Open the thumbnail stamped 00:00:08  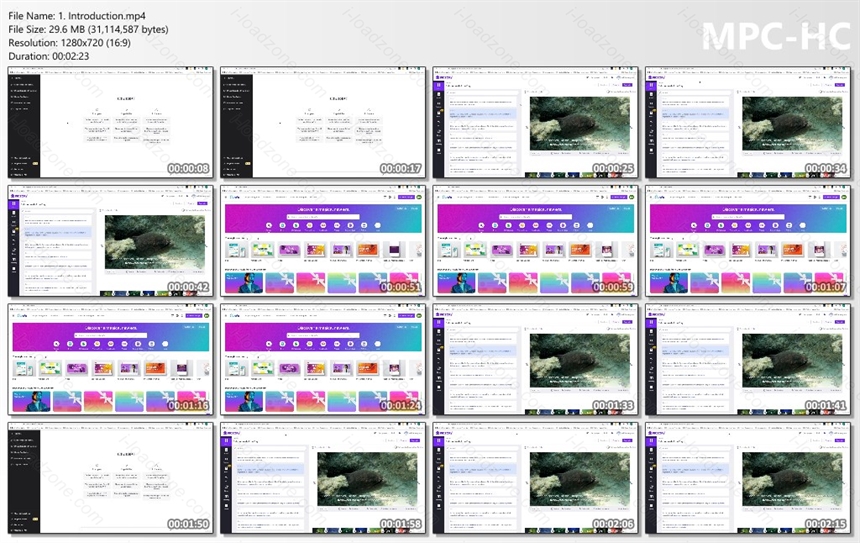click(111, 123)
